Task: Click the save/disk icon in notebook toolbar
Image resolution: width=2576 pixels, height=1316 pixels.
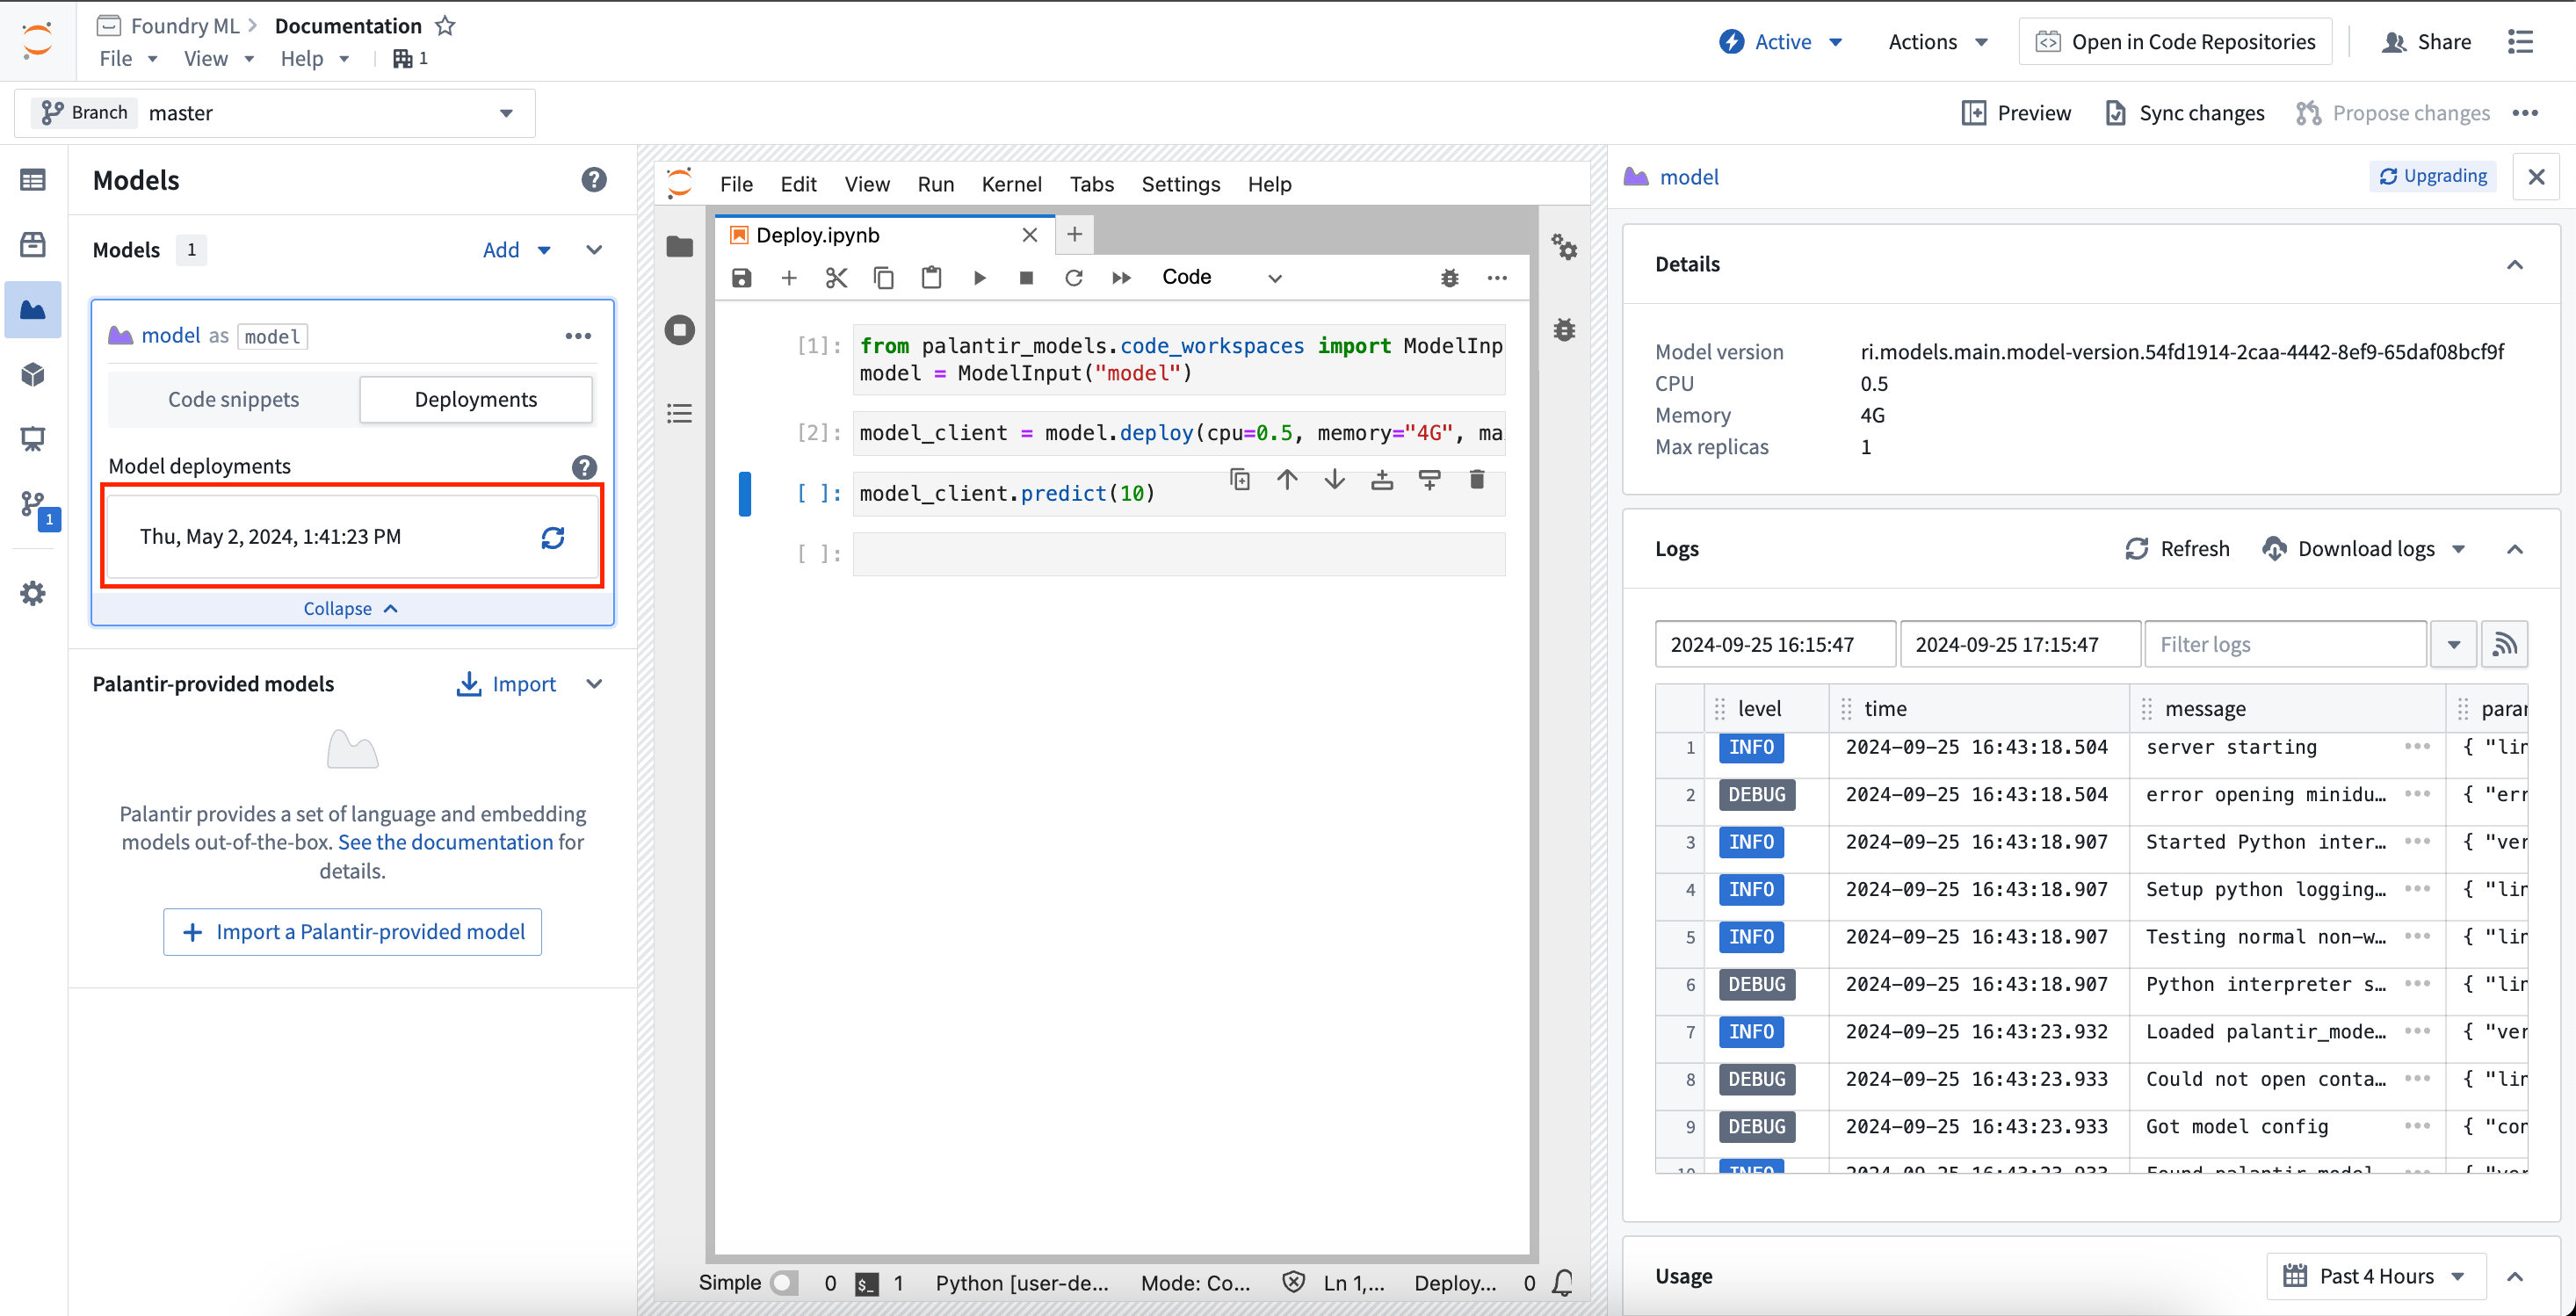Action: tap(740, 277)
